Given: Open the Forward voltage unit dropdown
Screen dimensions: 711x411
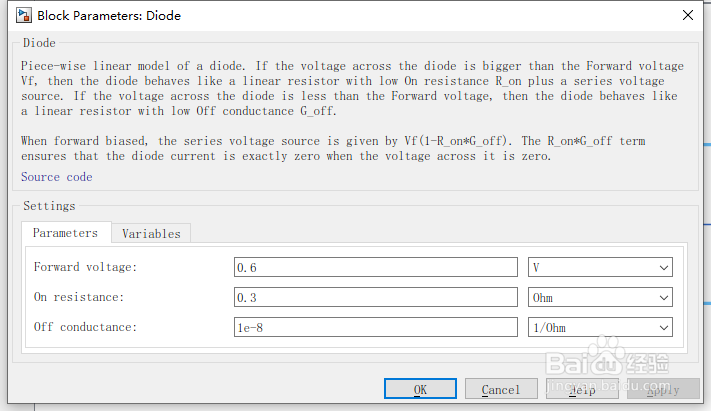Looking at the screenshot, I should (x=600, y=267).
